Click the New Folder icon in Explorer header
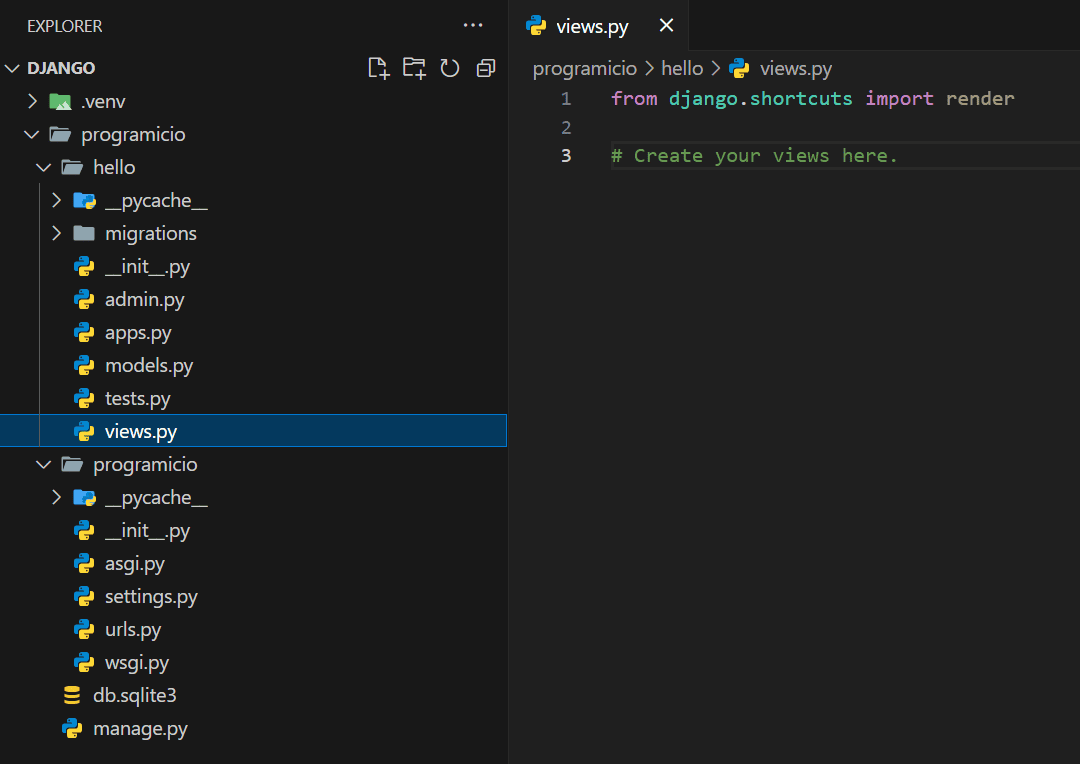 coord(414,68)
